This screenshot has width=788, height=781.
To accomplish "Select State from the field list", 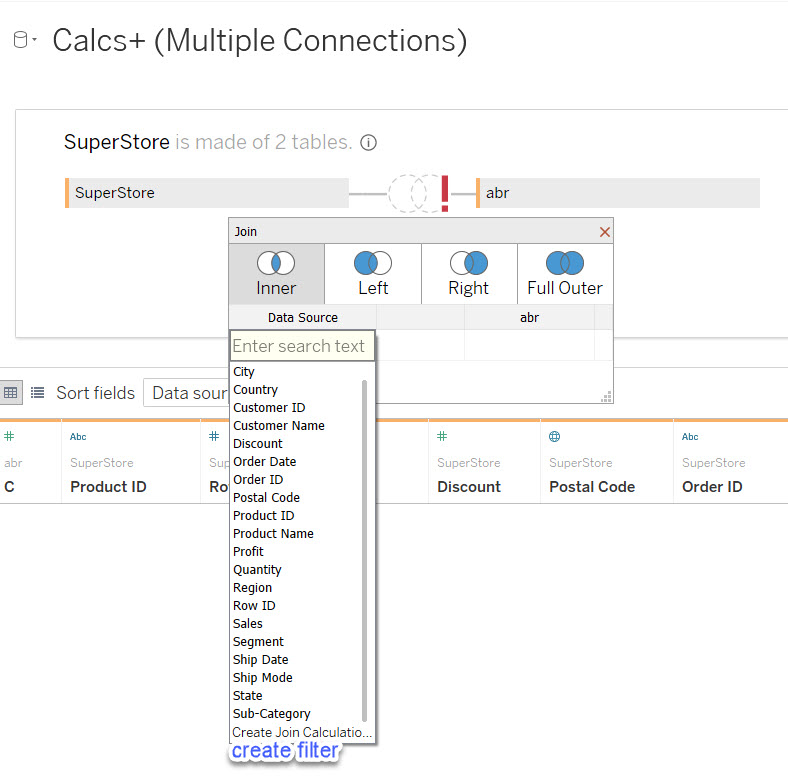I will click(247, 696).
